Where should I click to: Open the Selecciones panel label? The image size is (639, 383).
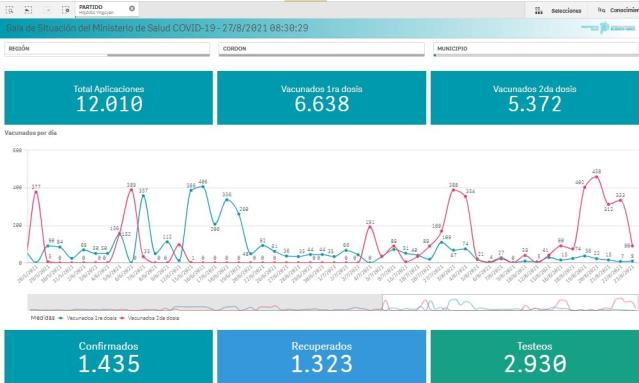tap(566, 11)
